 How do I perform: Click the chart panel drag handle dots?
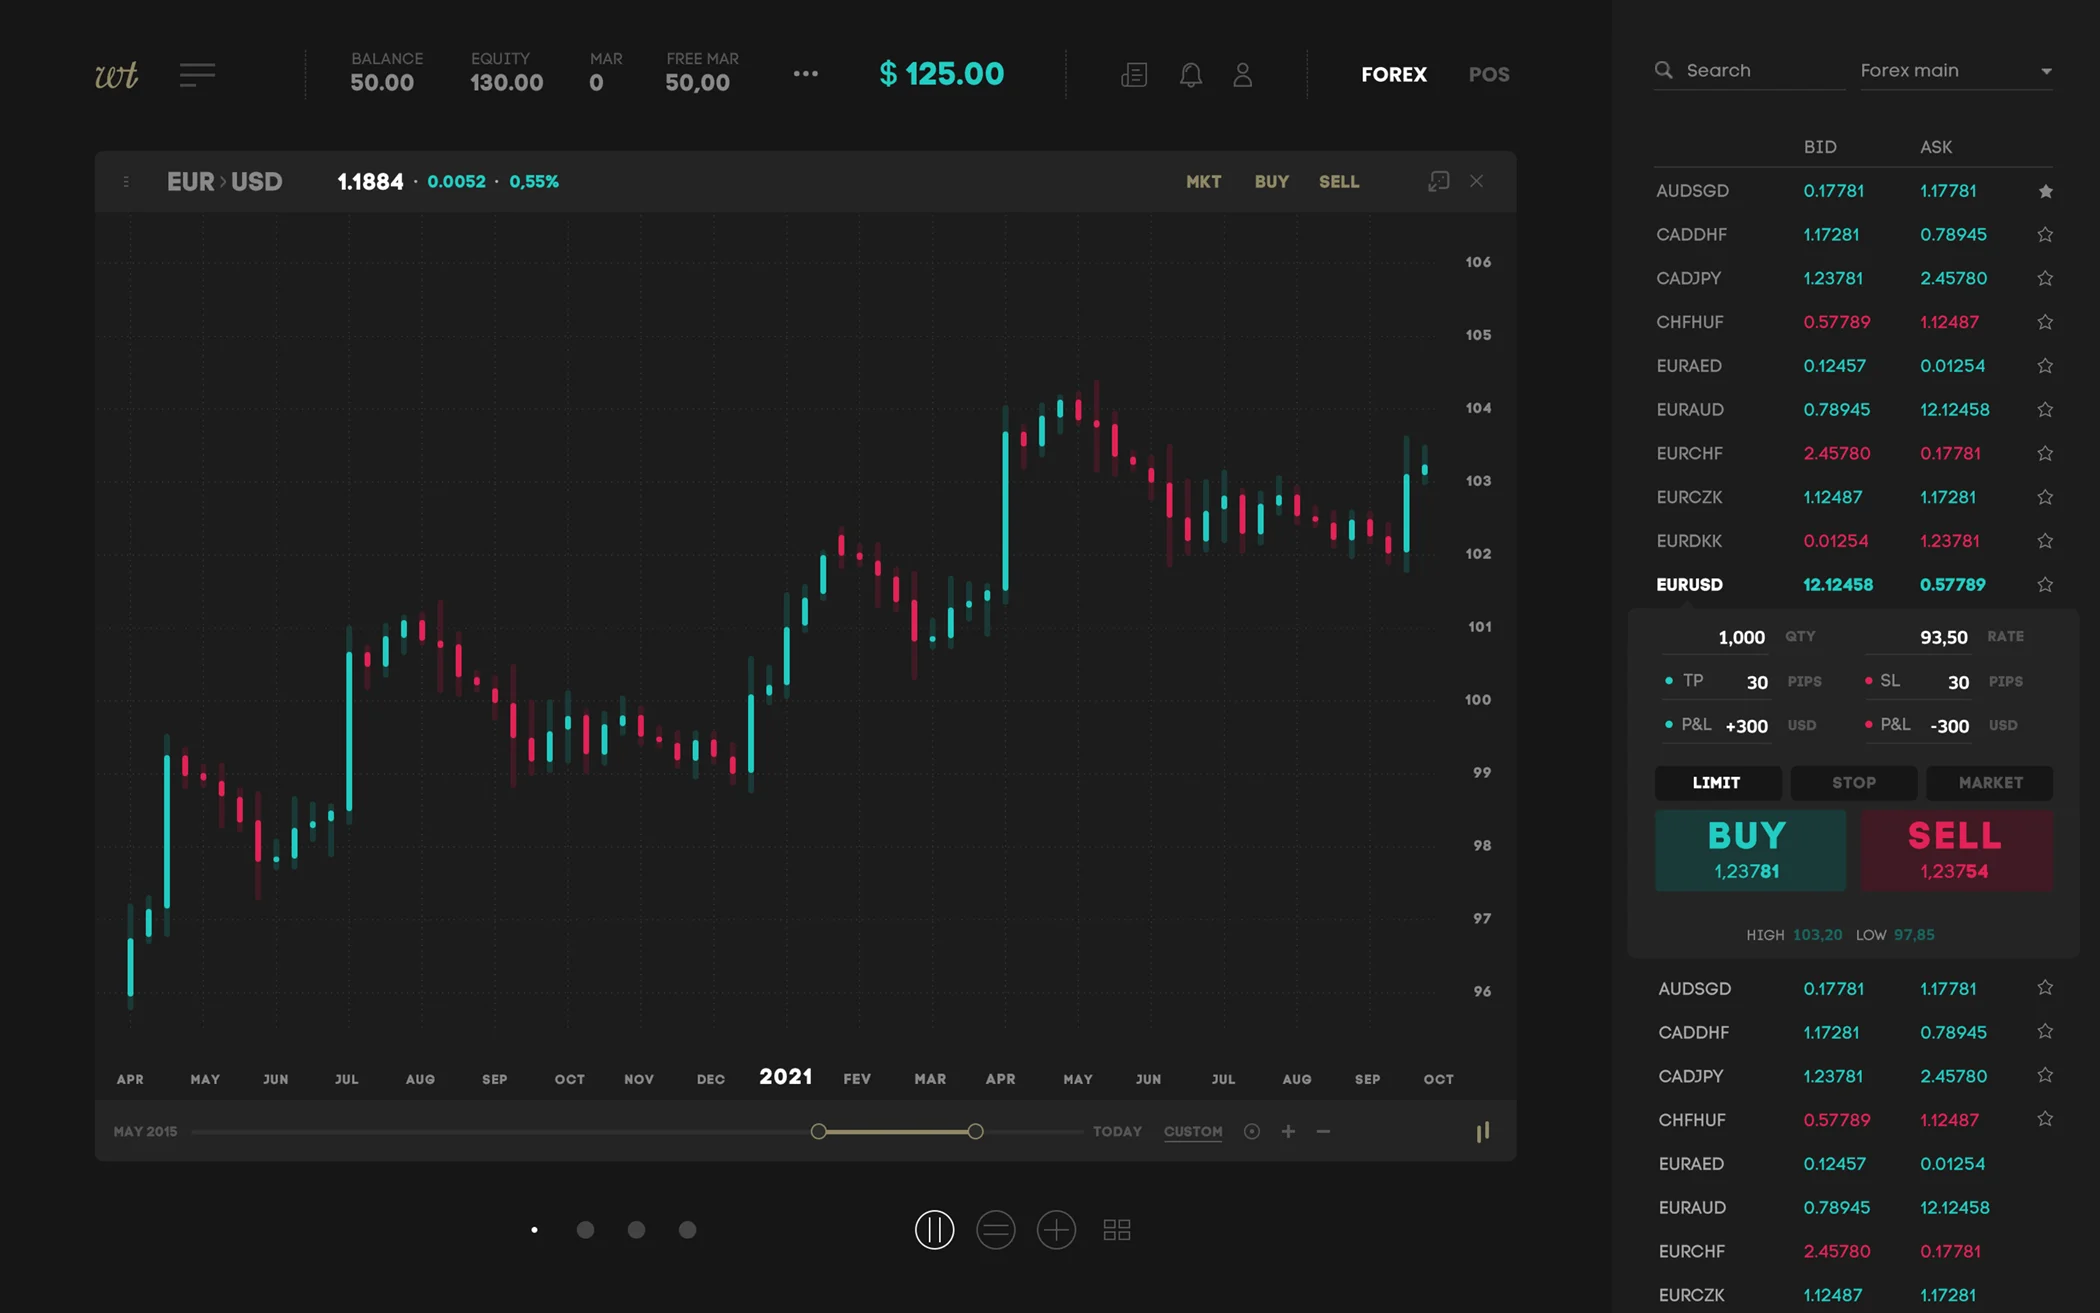pyautogui.click(x=126, y=182)
